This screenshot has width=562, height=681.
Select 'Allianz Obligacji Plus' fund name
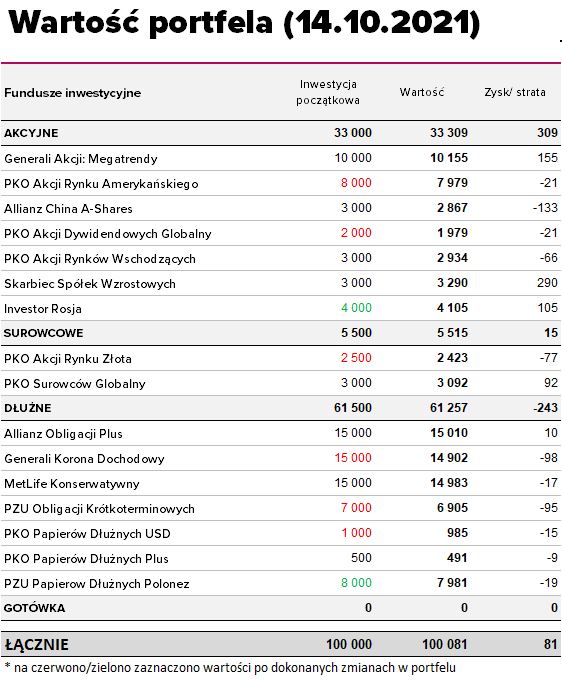pyautogui.click(x=63, y=434)
